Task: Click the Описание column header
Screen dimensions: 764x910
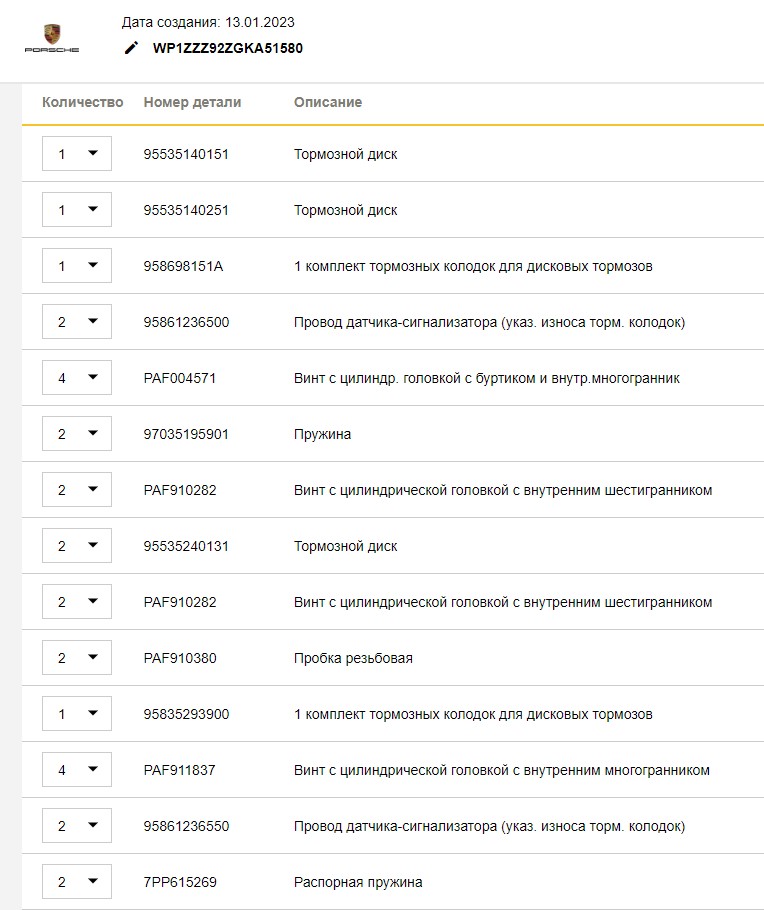Action: 328,102
